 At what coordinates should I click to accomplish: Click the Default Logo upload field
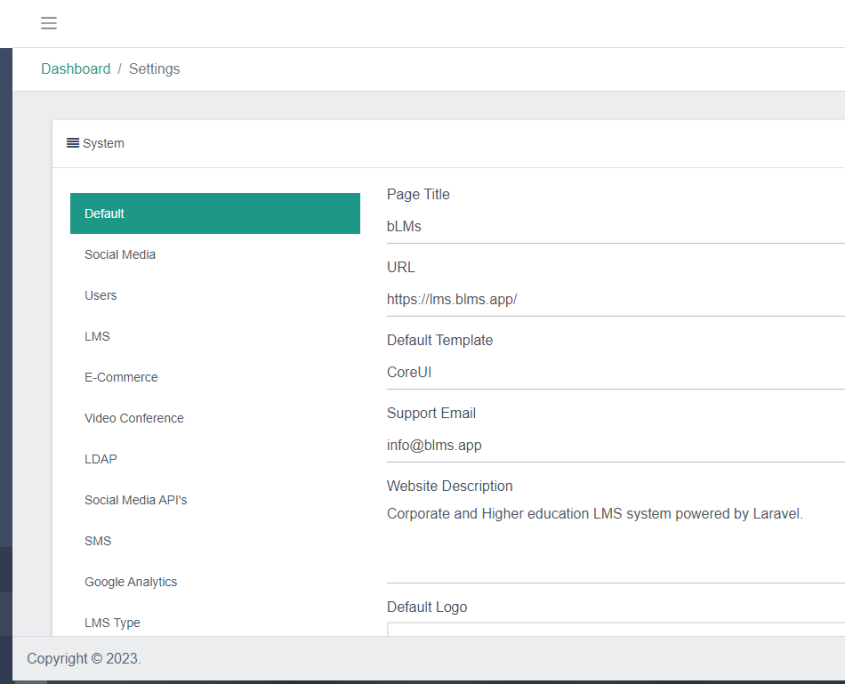(615, 629)
